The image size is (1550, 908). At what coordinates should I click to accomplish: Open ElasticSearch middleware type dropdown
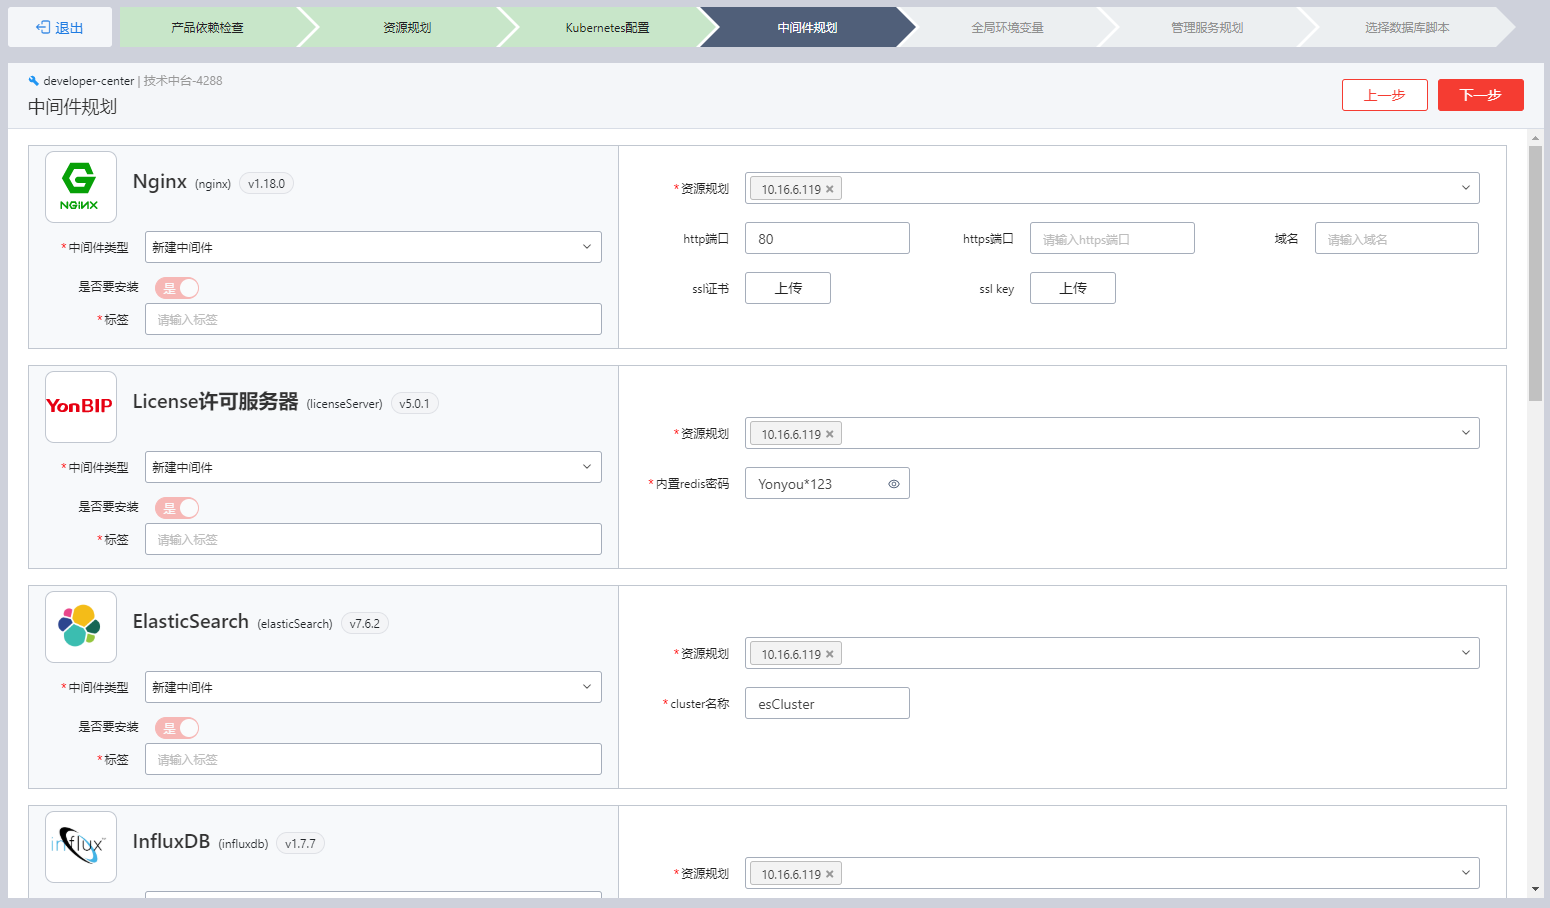(373, 687)
